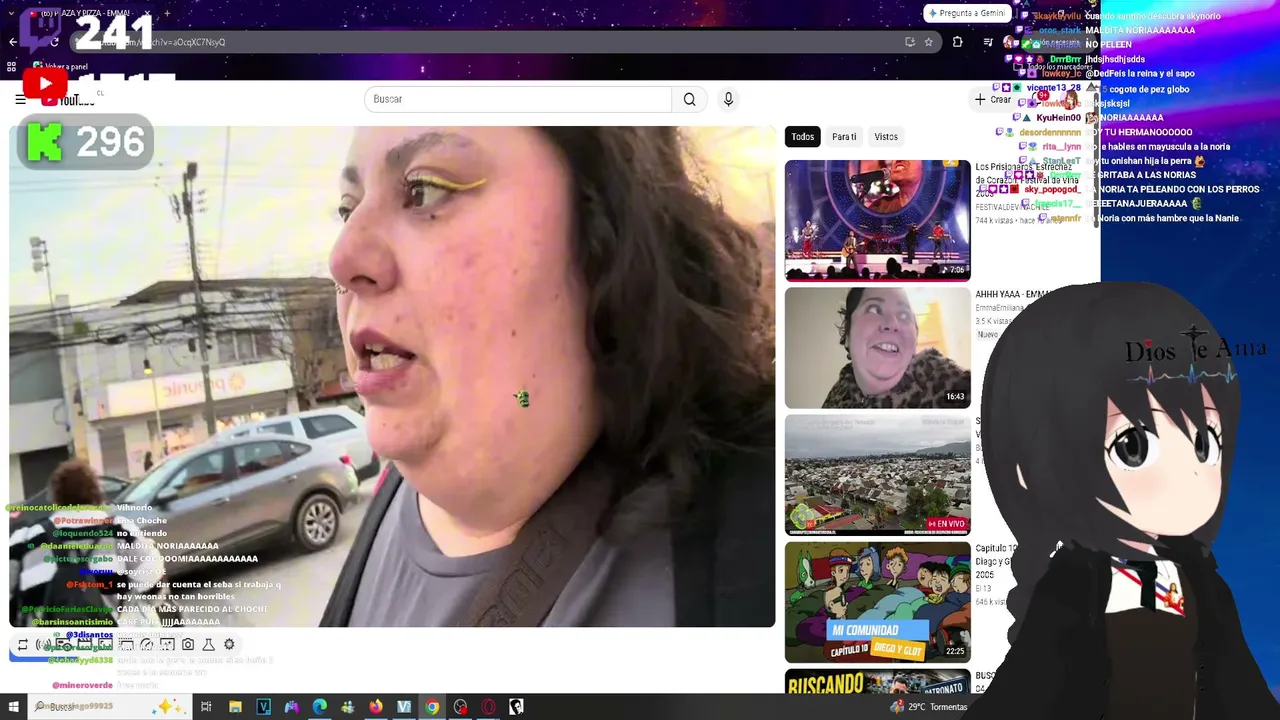1280x720 pixels.
Task: Open the Mi Comunidad Capitulo 10 thumbnail
Action: [877, 602]
